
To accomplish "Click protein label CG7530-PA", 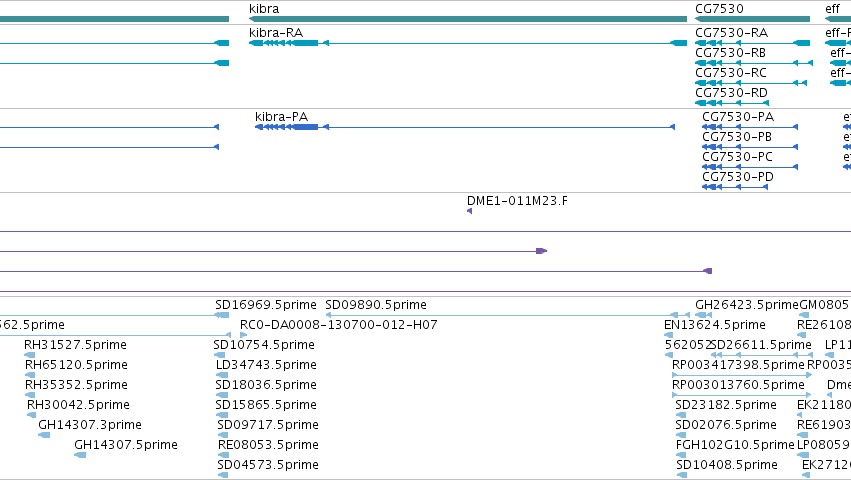I will [x=738, y=117].
